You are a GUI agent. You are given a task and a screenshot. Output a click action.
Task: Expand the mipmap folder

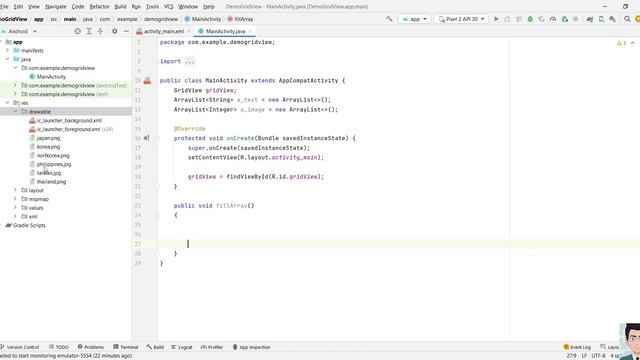pos(16,199)
